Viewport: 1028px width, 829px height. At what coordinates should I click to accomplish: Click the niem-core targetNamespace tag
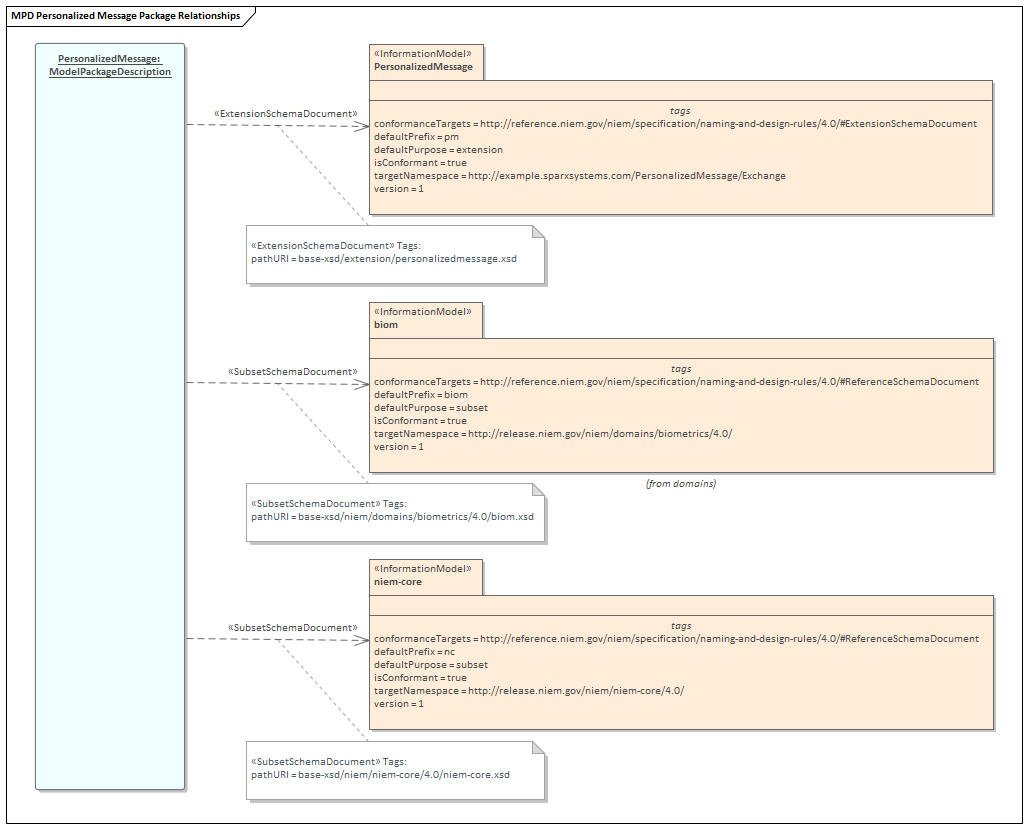(528, 691)
